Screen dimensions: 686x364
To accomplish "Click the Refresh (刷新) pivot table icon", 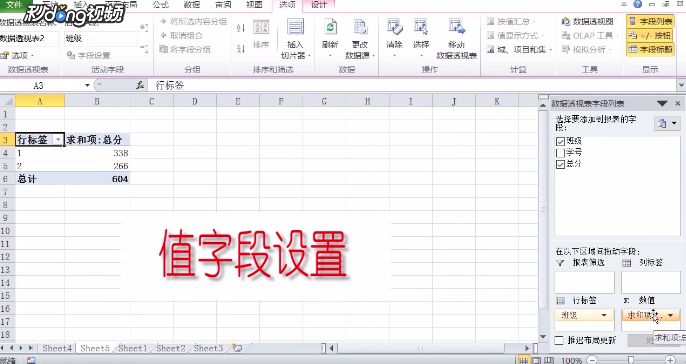I will tap(330, 28).
